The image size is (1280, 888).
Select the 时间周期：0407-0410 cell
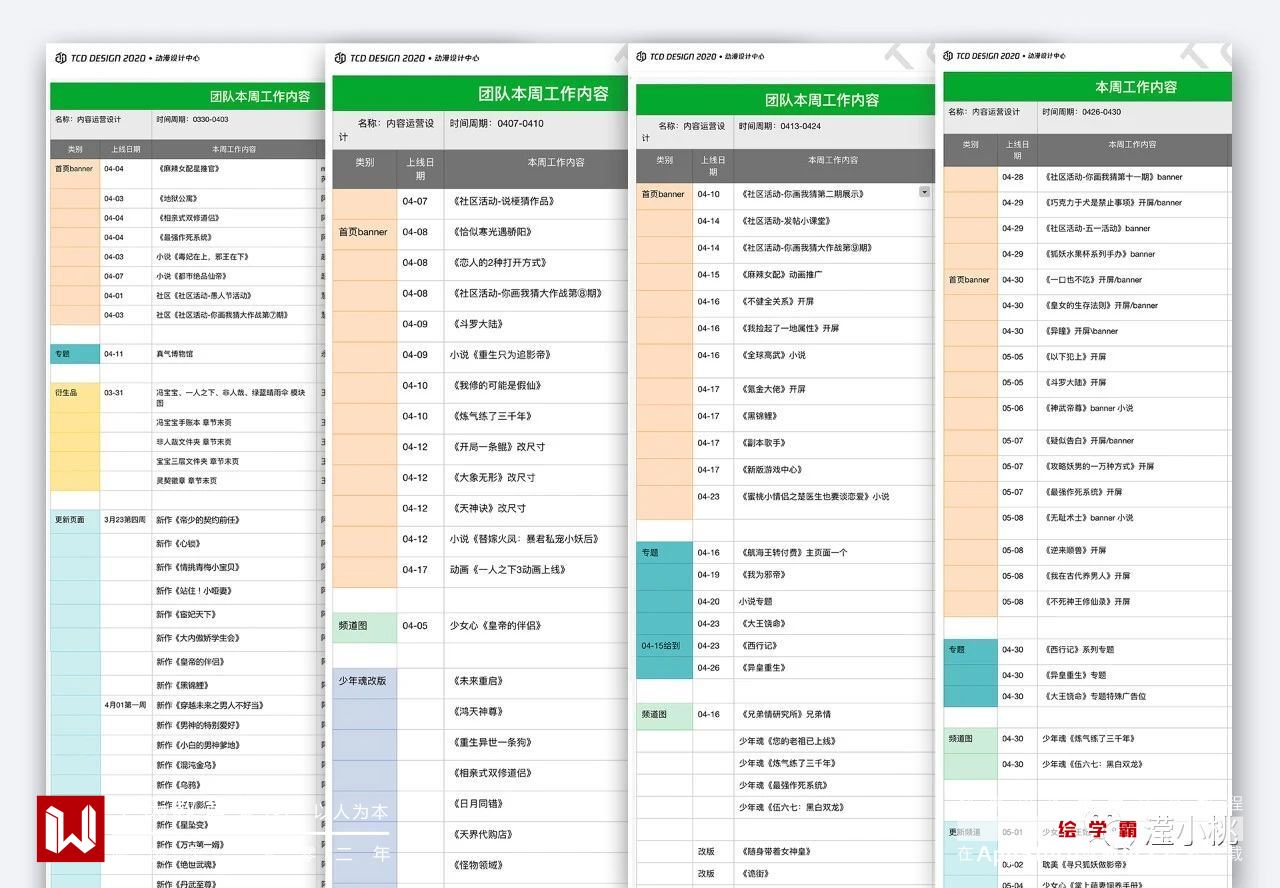(x=536, y=130)
